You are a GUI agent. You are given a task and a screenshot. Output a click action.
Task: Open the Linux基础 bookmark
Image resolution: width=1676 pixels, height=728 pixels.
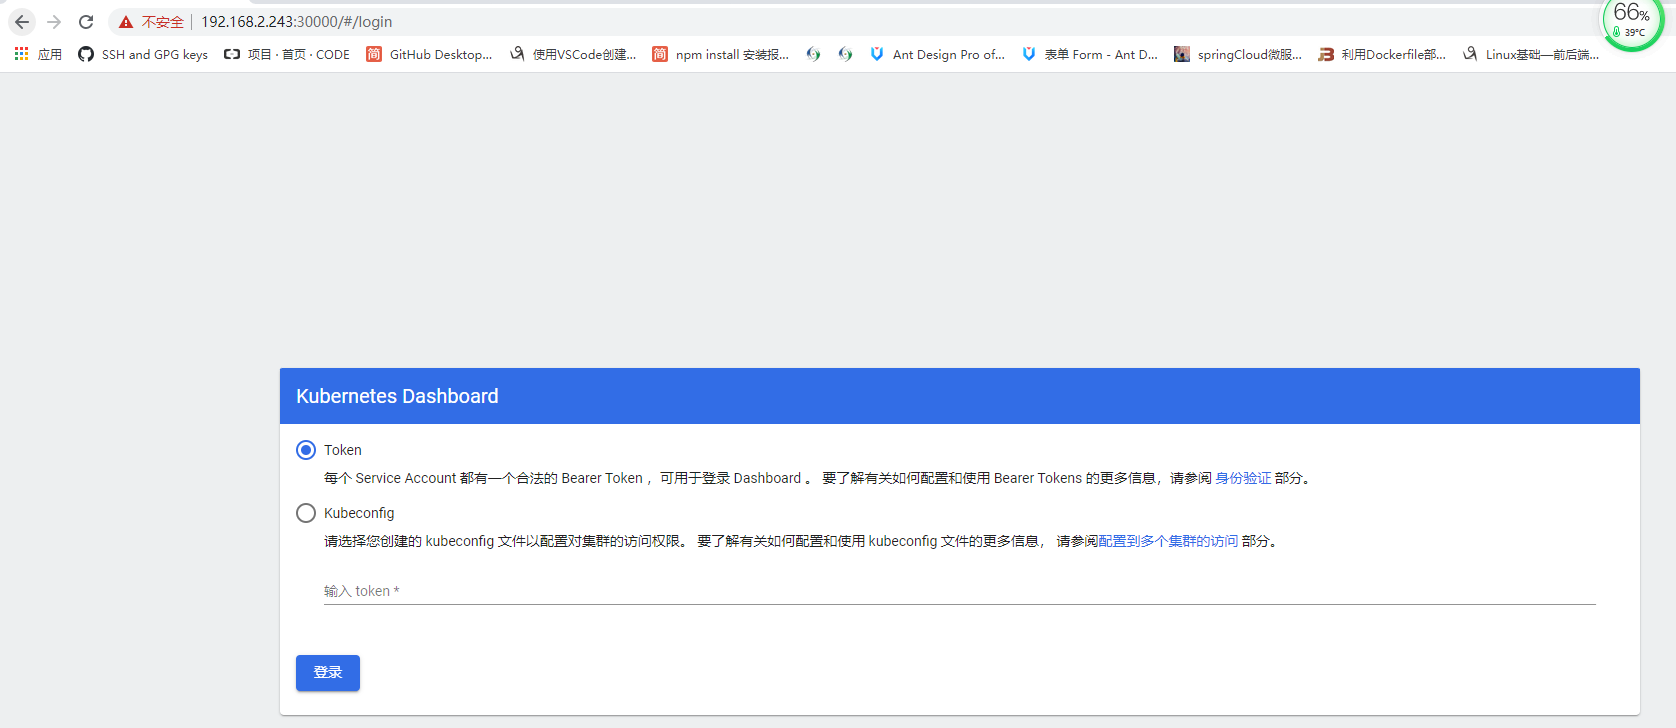[1530, 54]
